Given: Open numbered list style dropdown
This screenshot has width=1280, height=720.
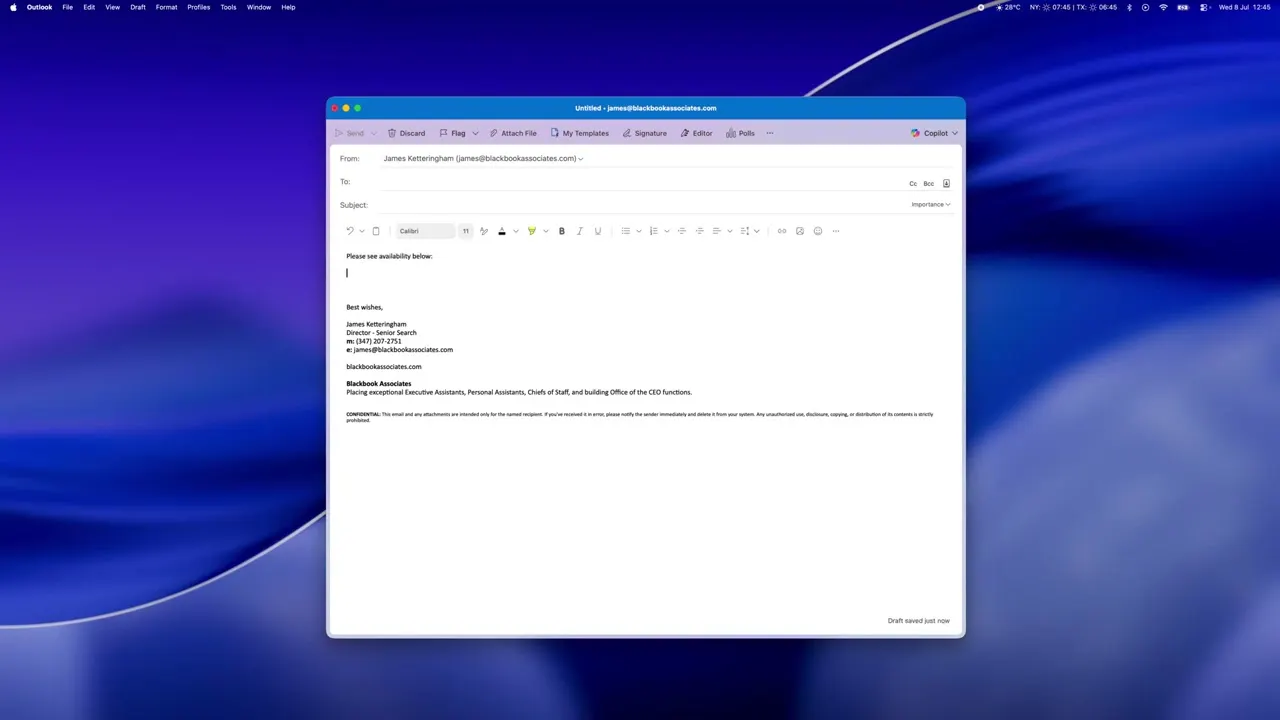Looking at the screenshot, I should pyautogui.click(x=667, y=231).
